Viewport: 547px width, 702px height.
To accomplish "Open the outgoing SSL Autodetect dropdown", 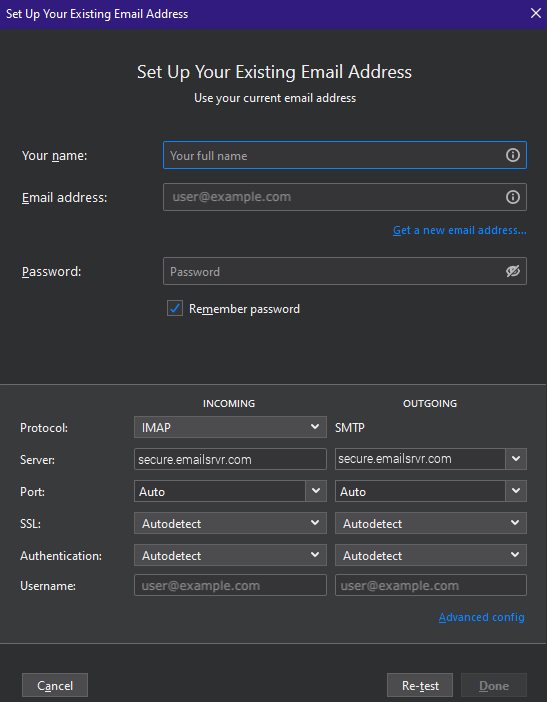I will tap(431, 523).
